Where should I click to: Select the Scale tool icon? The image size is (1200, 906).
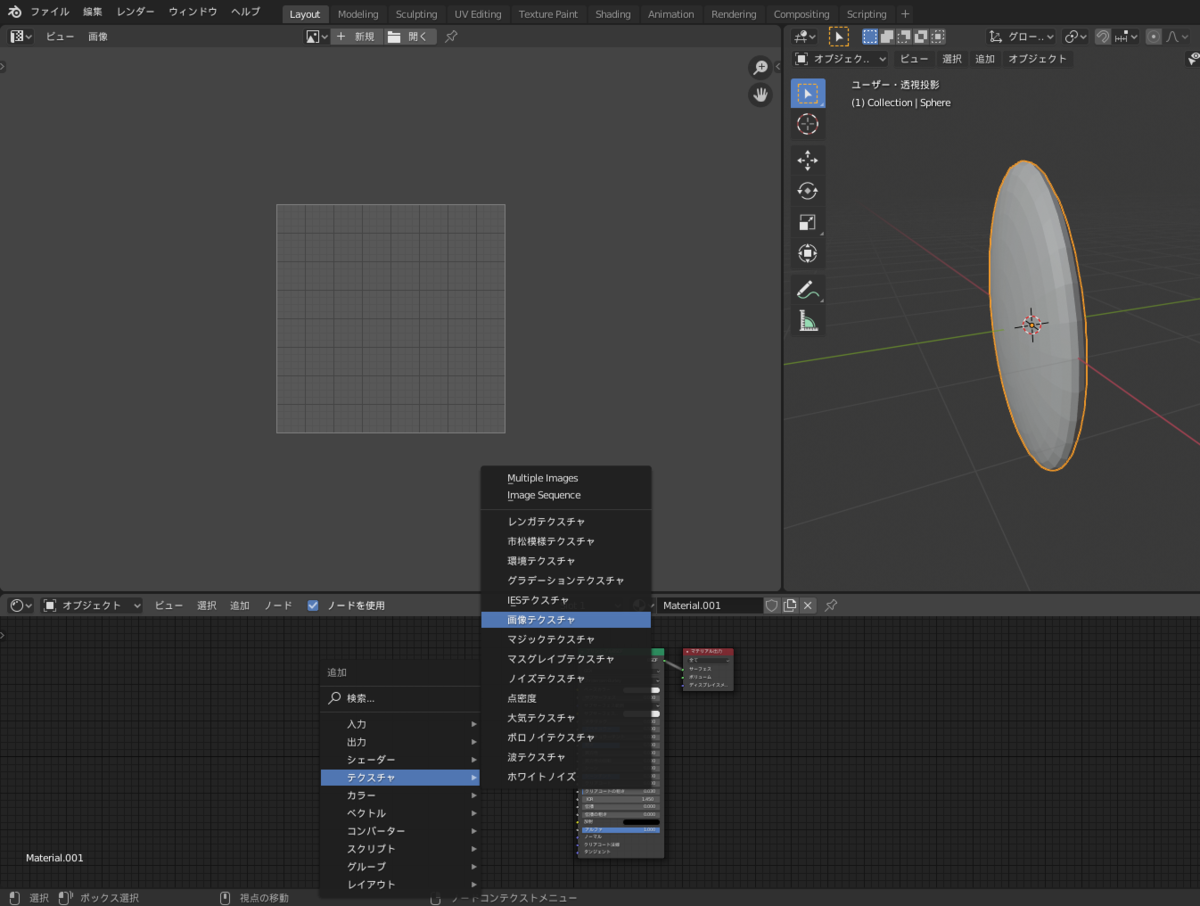point(808,222)
